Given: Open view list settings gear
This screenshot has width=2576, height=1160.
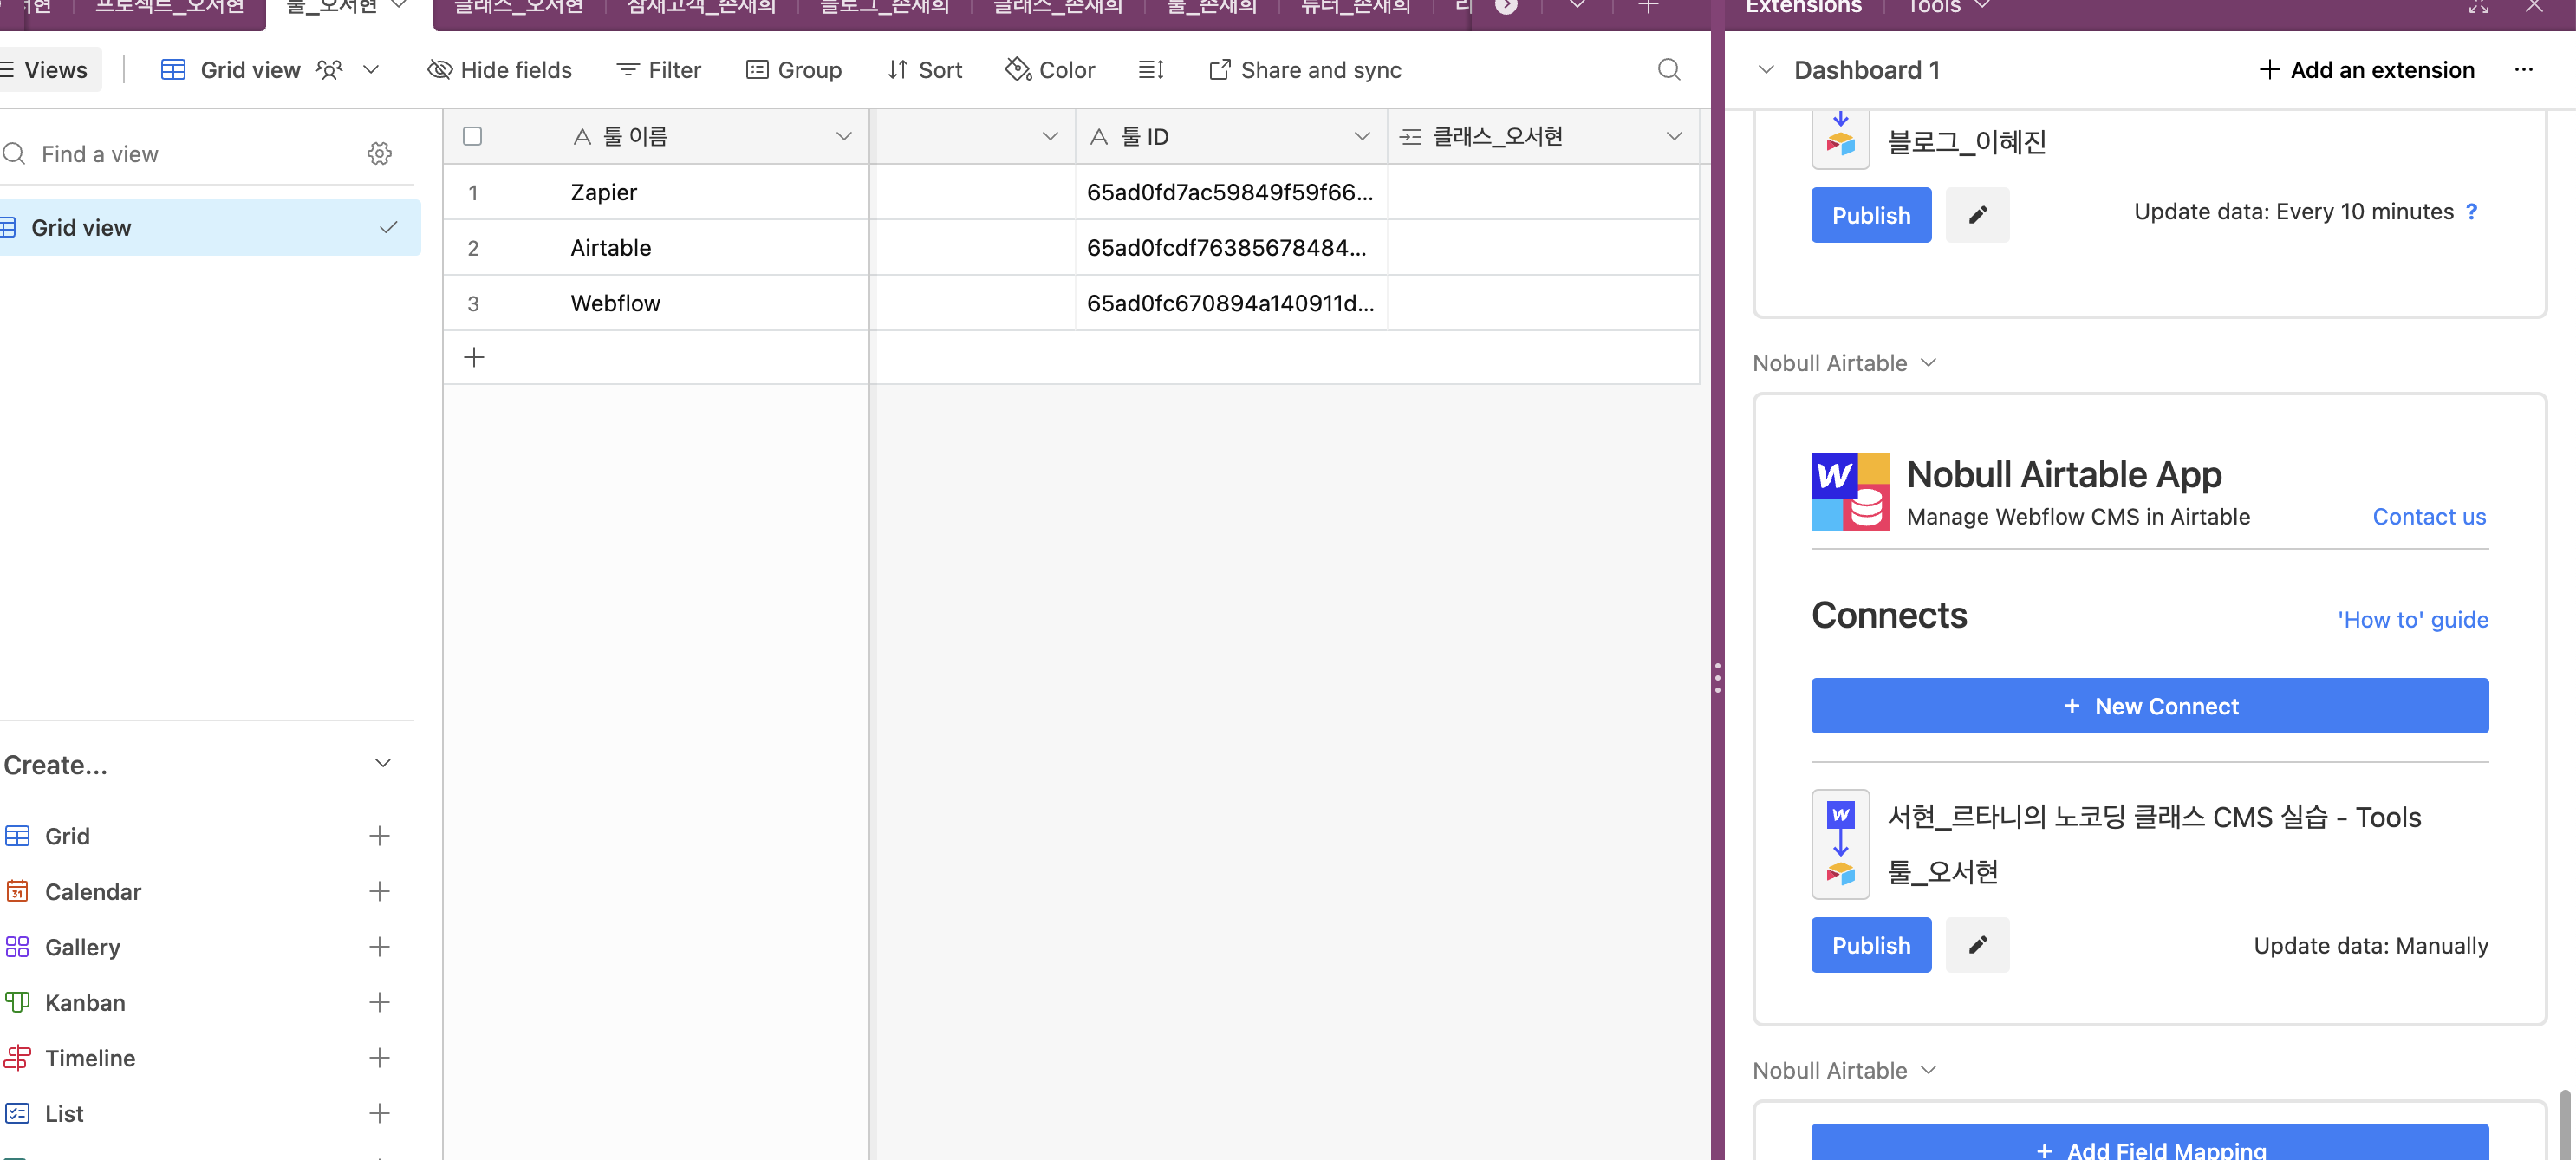Looking at the screenshot, I should click(379, 154).
